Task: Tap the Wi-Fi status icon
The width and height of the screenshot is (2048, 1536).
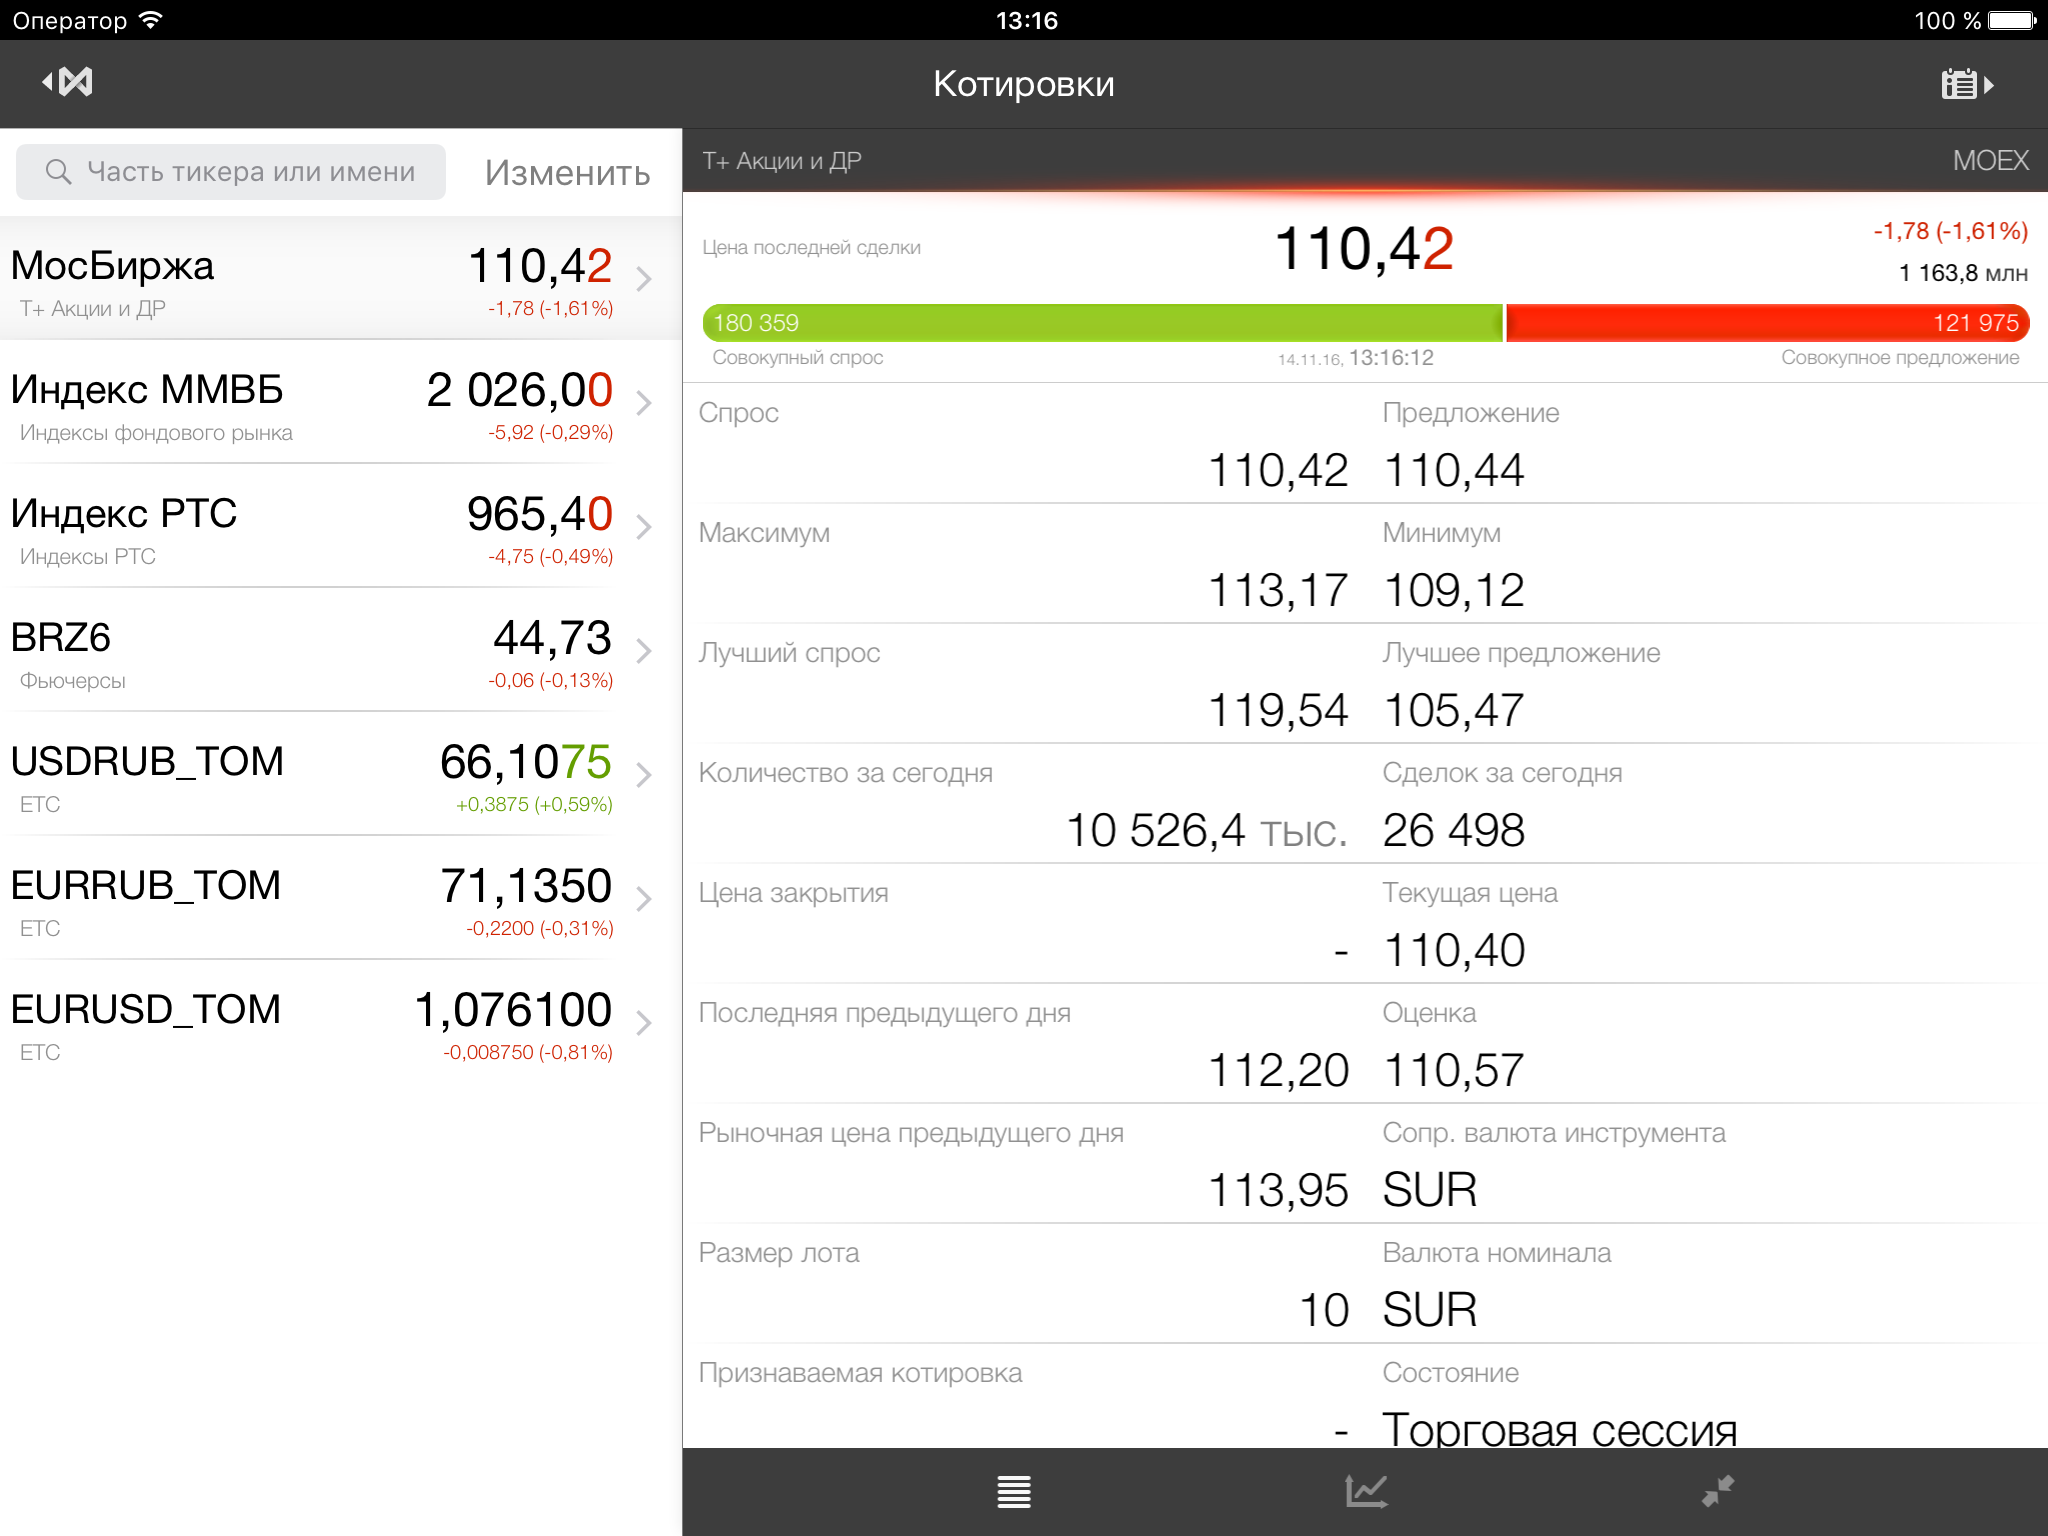Action: coord(150,20)
